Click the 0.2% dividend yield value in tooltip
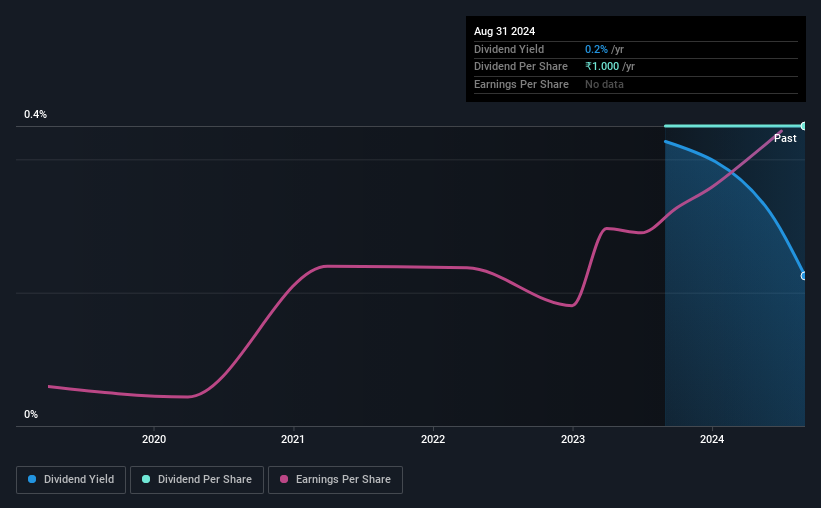 pyautogui.click(x=596, y=49)
